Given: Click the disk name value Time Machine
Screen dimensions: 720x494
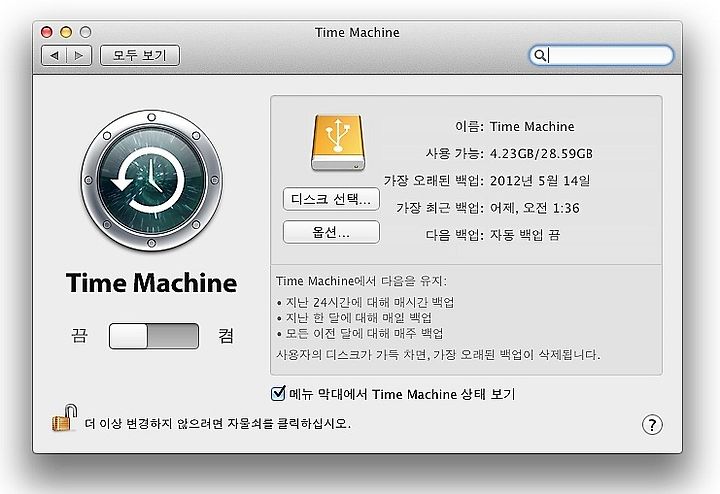Looking at the screenshot, I should [x=532, y=126].
